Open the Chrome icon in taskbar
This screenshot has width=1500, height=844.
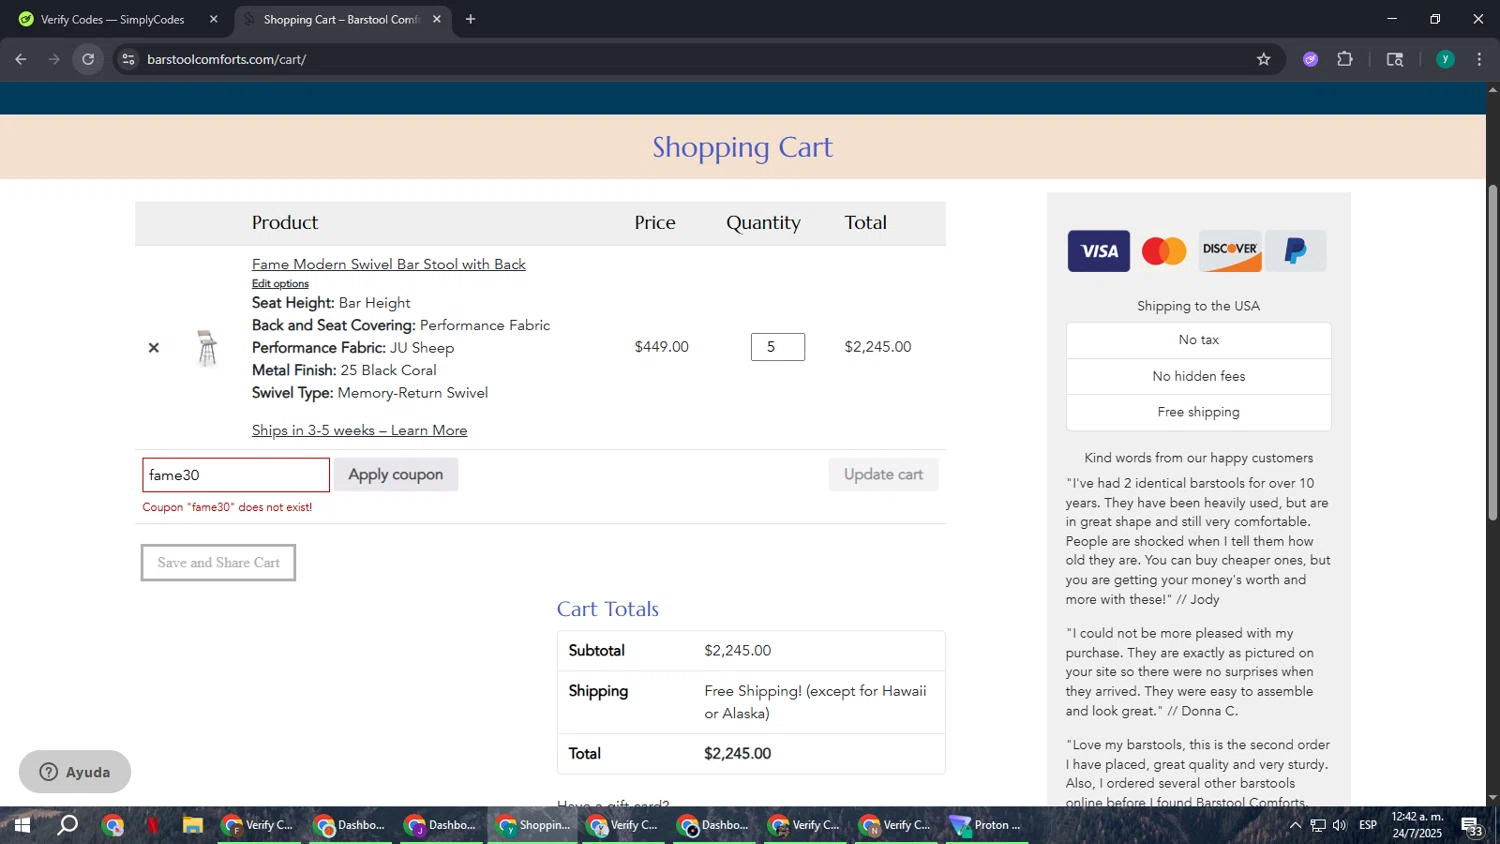[112, 826]
